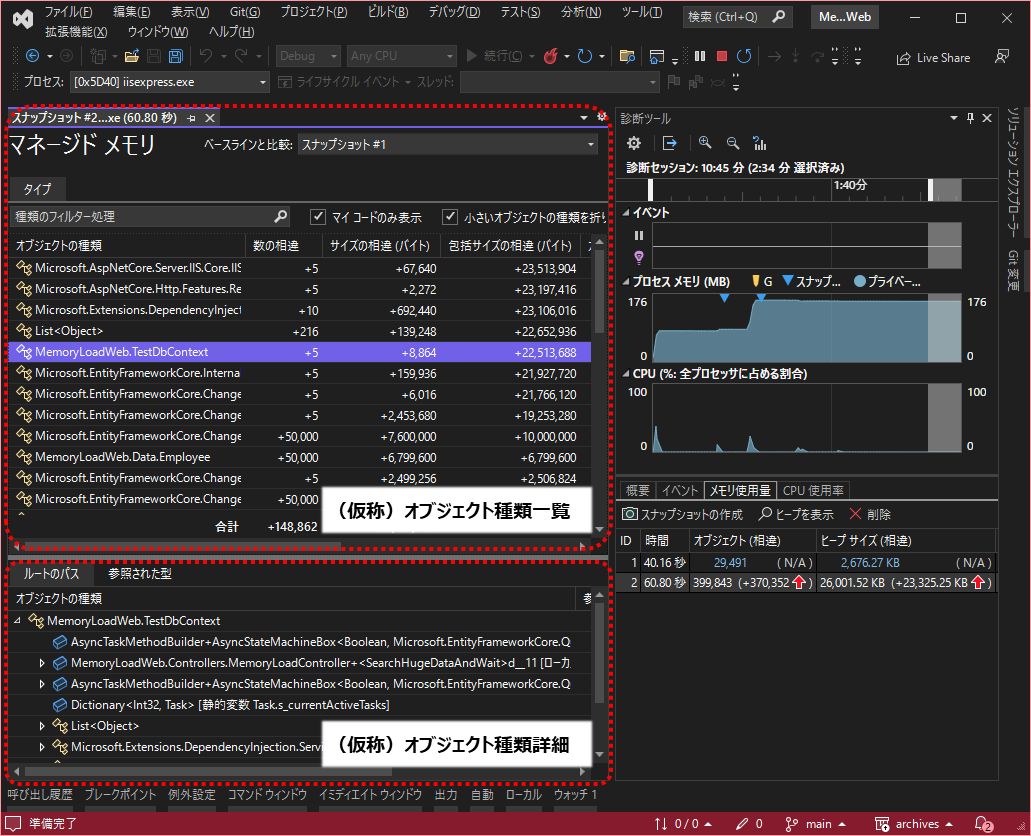Collapse the MemoryLoadWeb.TestDbContext root node
1031x836 pixels.
18,620
